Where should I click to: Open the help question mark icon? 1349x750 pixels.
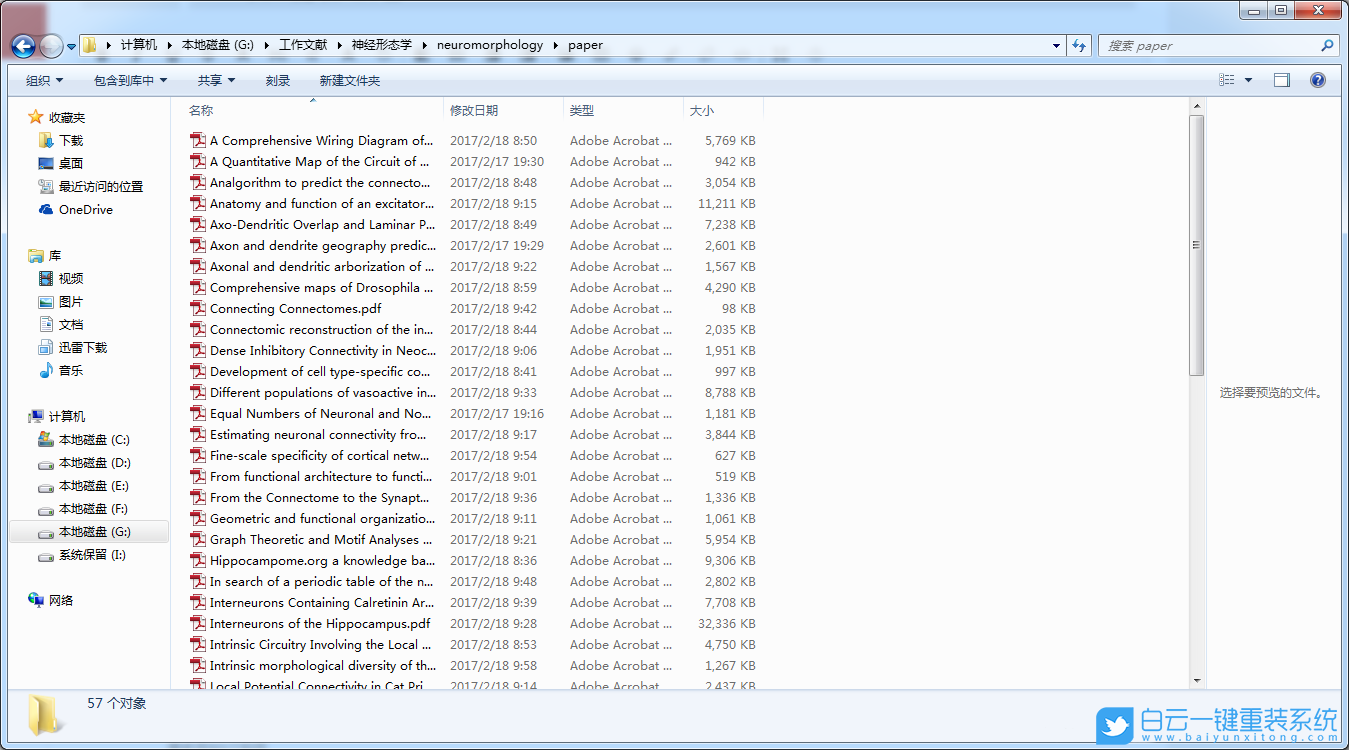pos(1318,80)
